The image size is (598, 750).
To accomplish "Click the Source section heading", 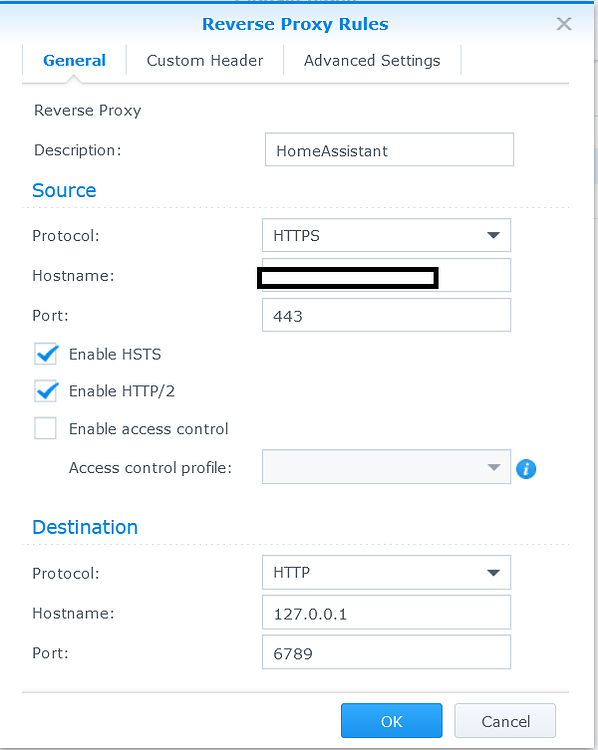I will [64, 190].
